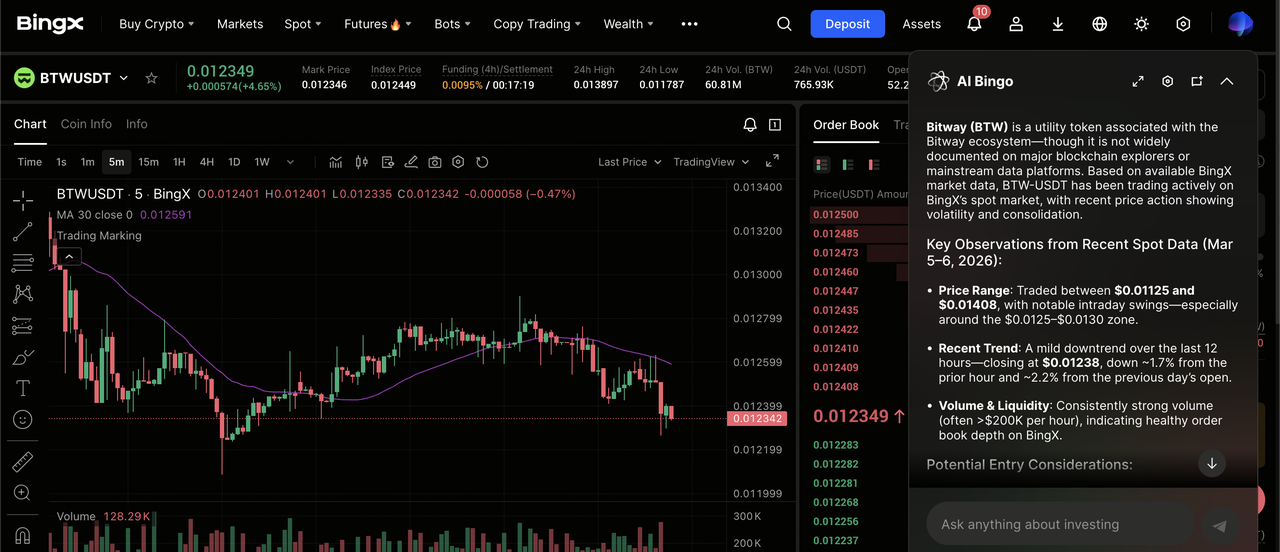Select the trend line drawing tool
Image resolution: width=1280 pixels, height=552 pixels.
point(22,232)
